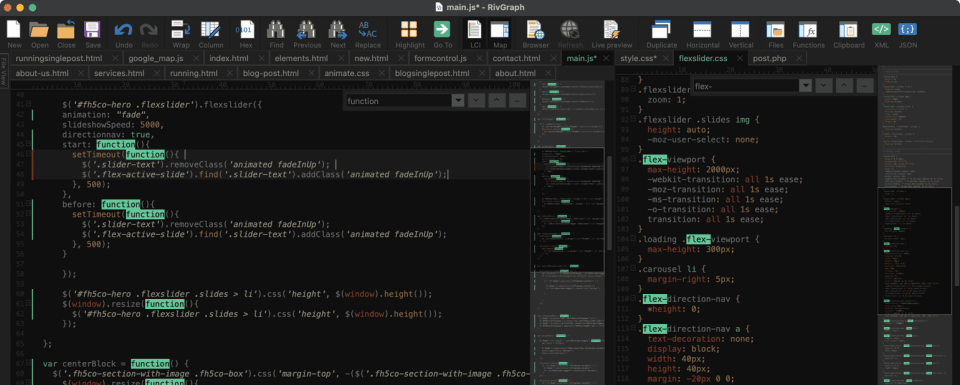The height and width of the screenshot is (385, 960).
Task: Collapse the code fold at line 45
Action: (28, 143)
